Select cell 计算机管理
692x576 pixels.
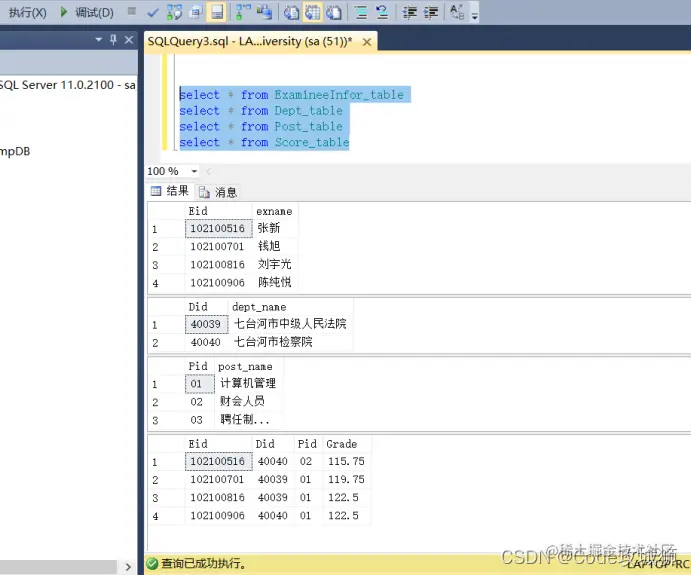click(x=249, y=384)
